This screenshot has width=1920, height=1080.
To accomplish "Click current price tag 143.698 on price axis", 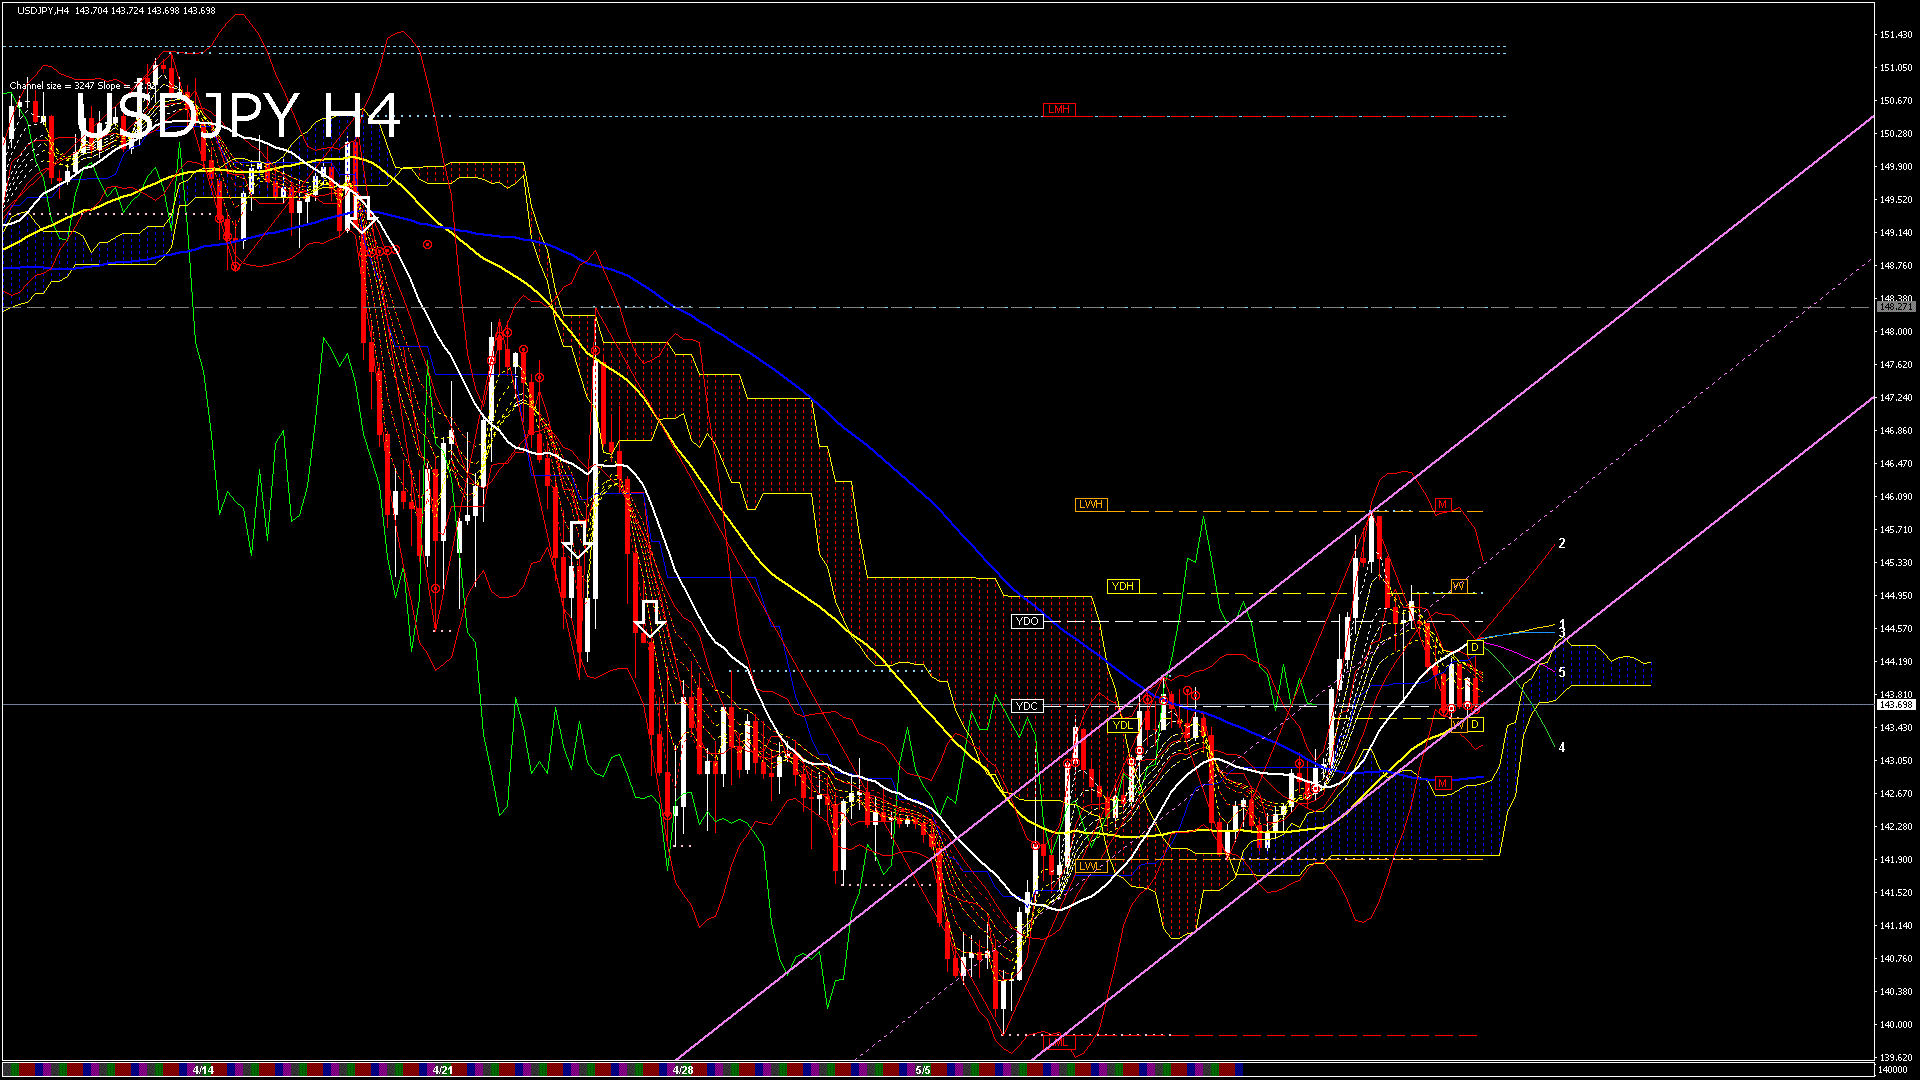I will 1895,705.
